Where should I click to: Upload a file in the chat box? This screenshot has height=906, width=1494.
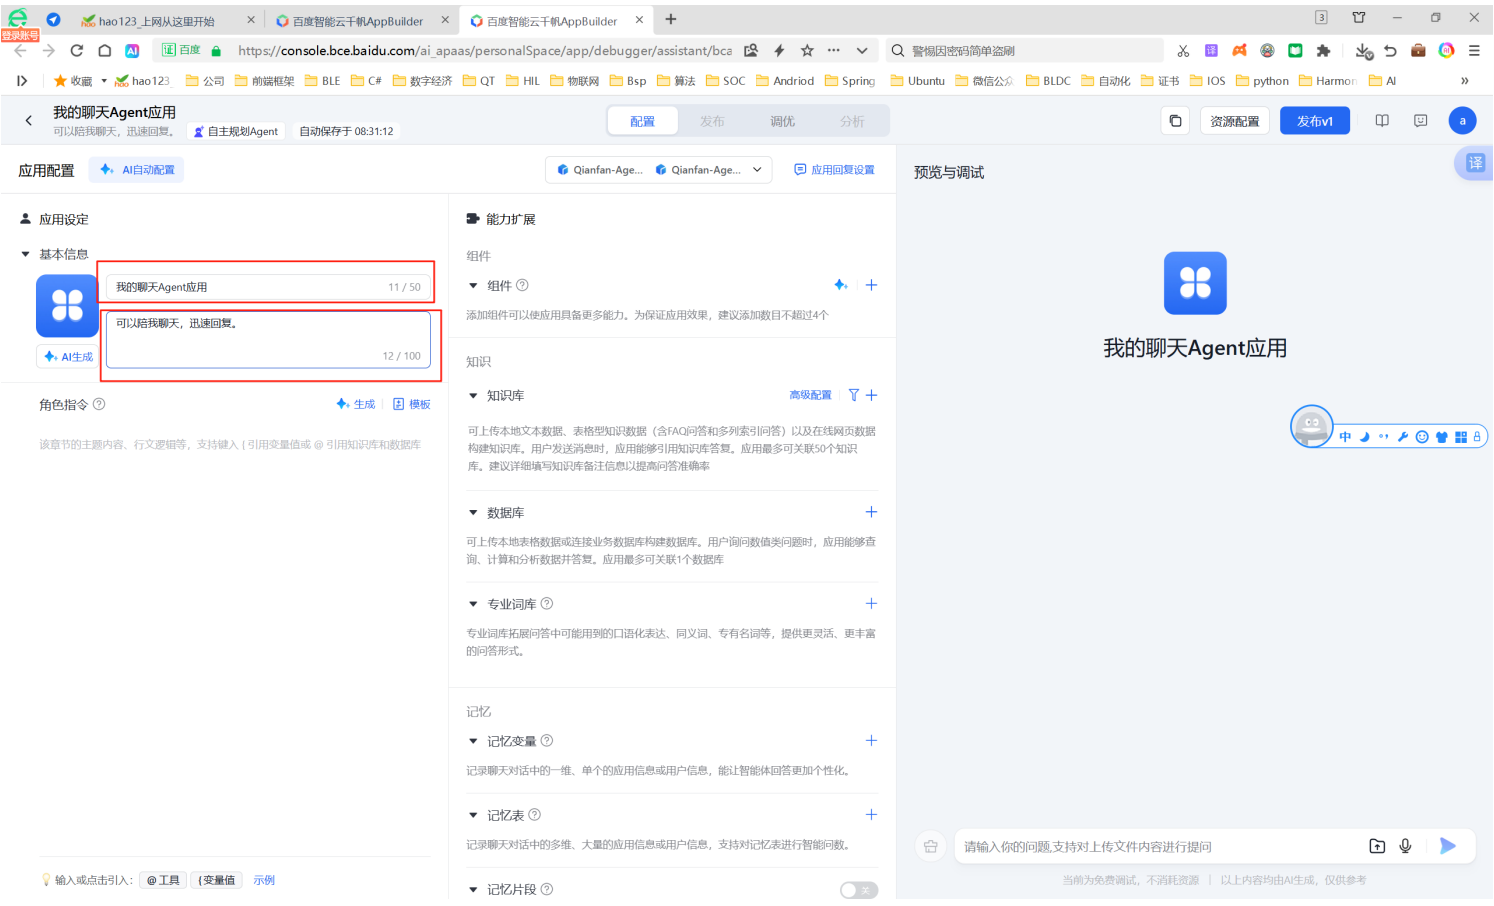[x=1377, y=846]
